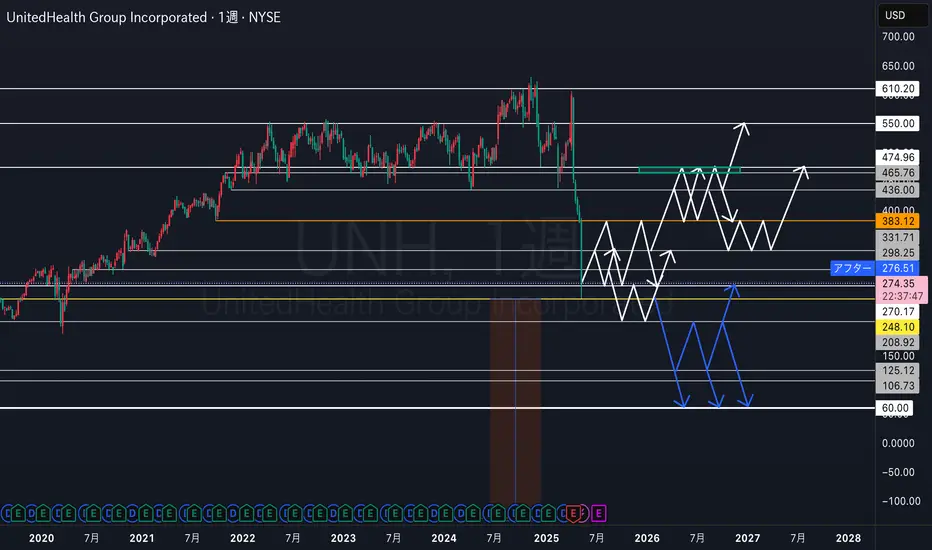Select the 550.00 price line label

898,123
